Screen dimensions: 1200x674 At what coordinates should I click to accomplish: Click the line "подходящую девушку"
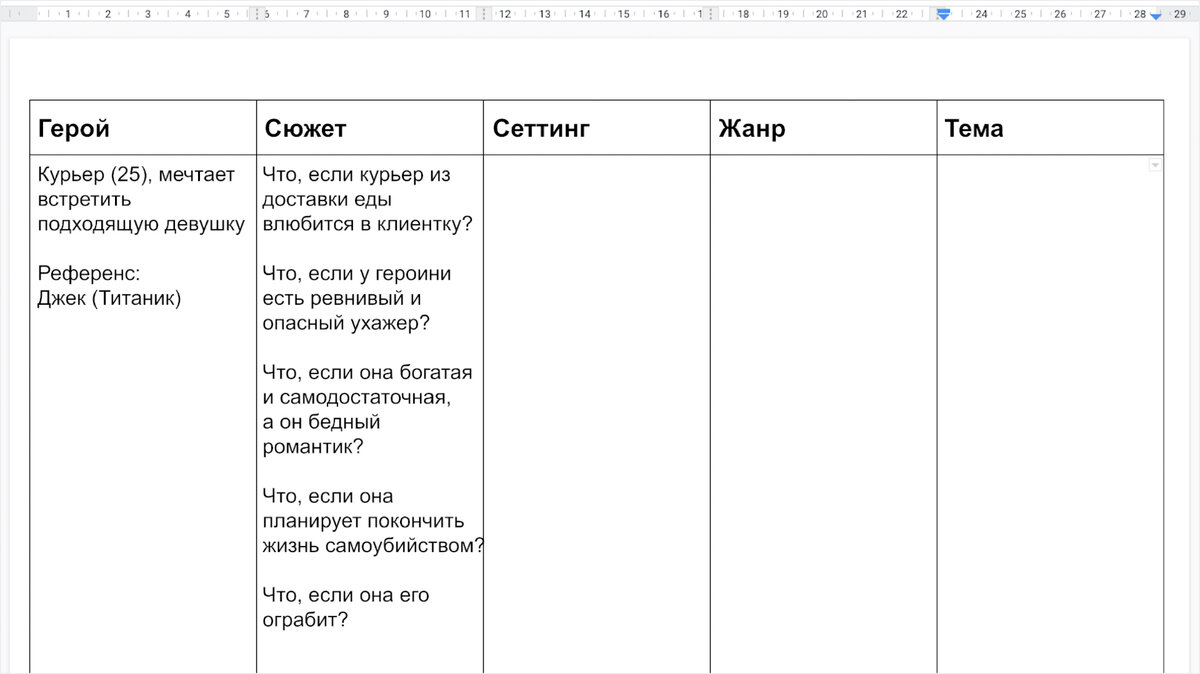[141, 224]
